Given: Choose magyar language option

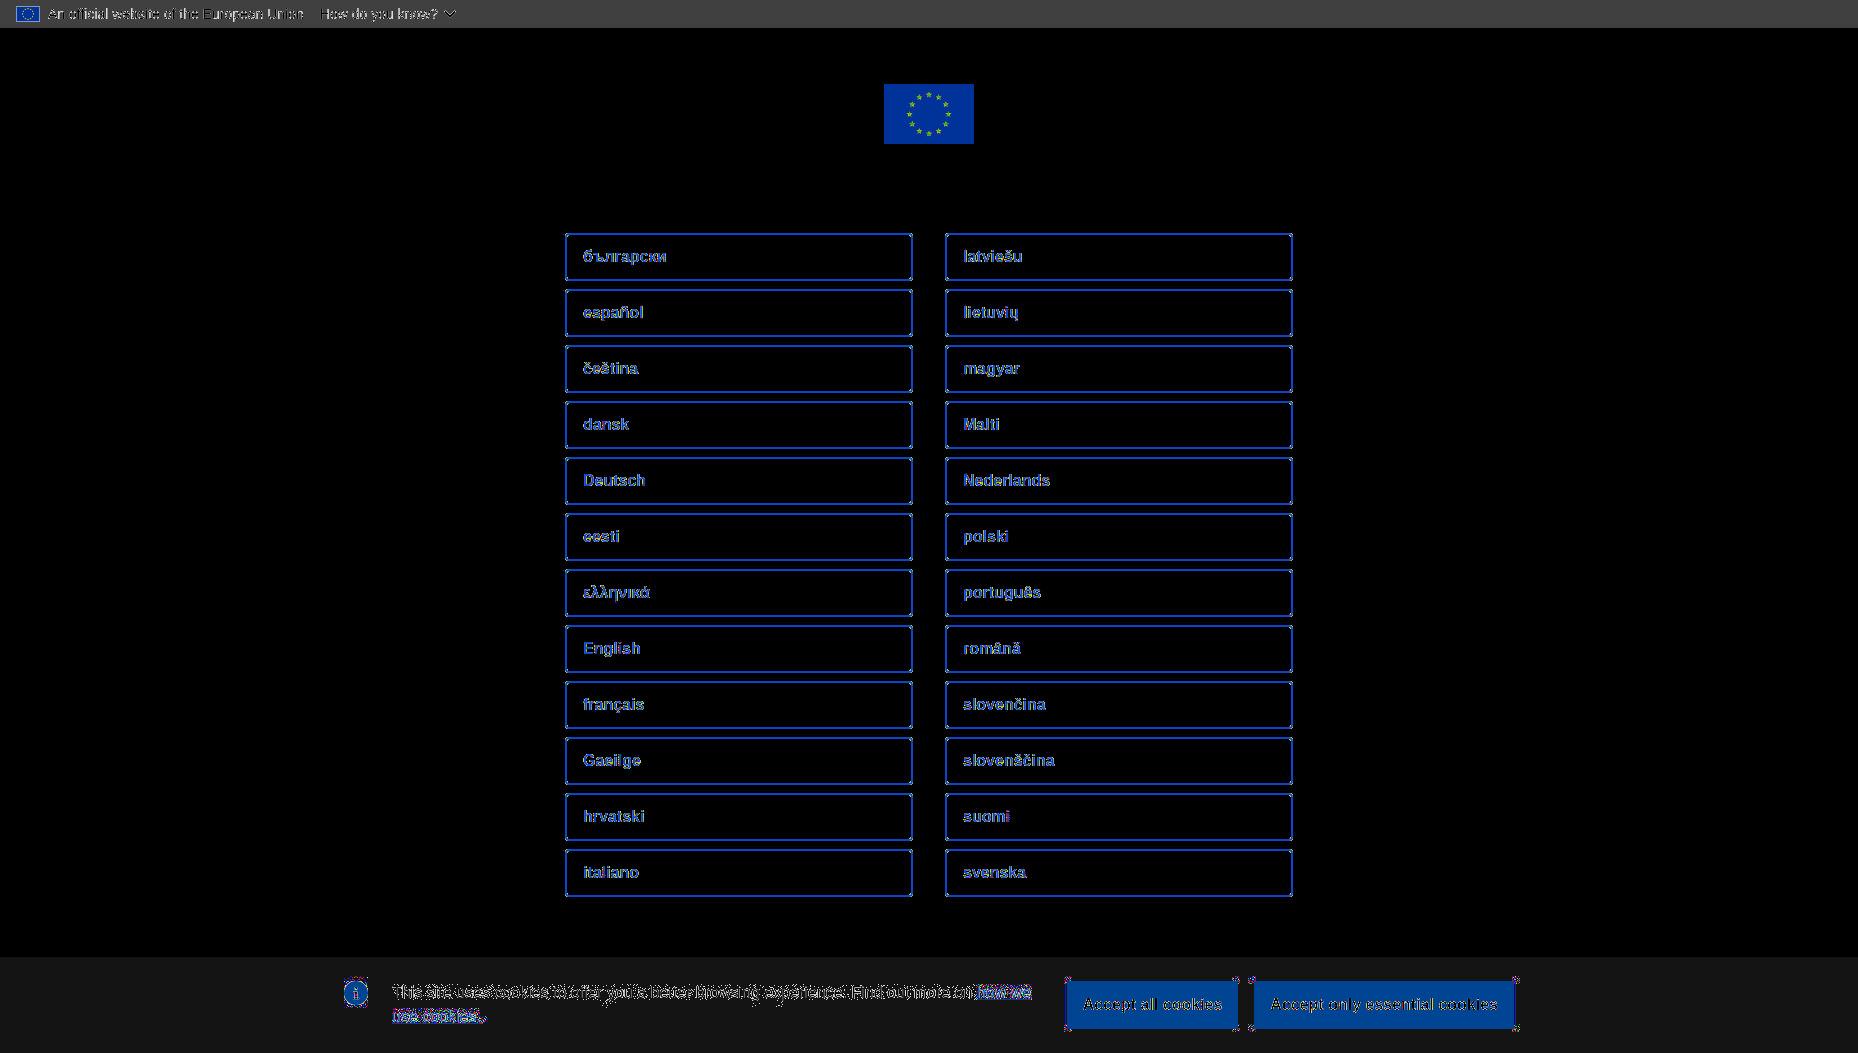Looking at the screenshot, I should pyautogui.click(x=1119, y=369).
